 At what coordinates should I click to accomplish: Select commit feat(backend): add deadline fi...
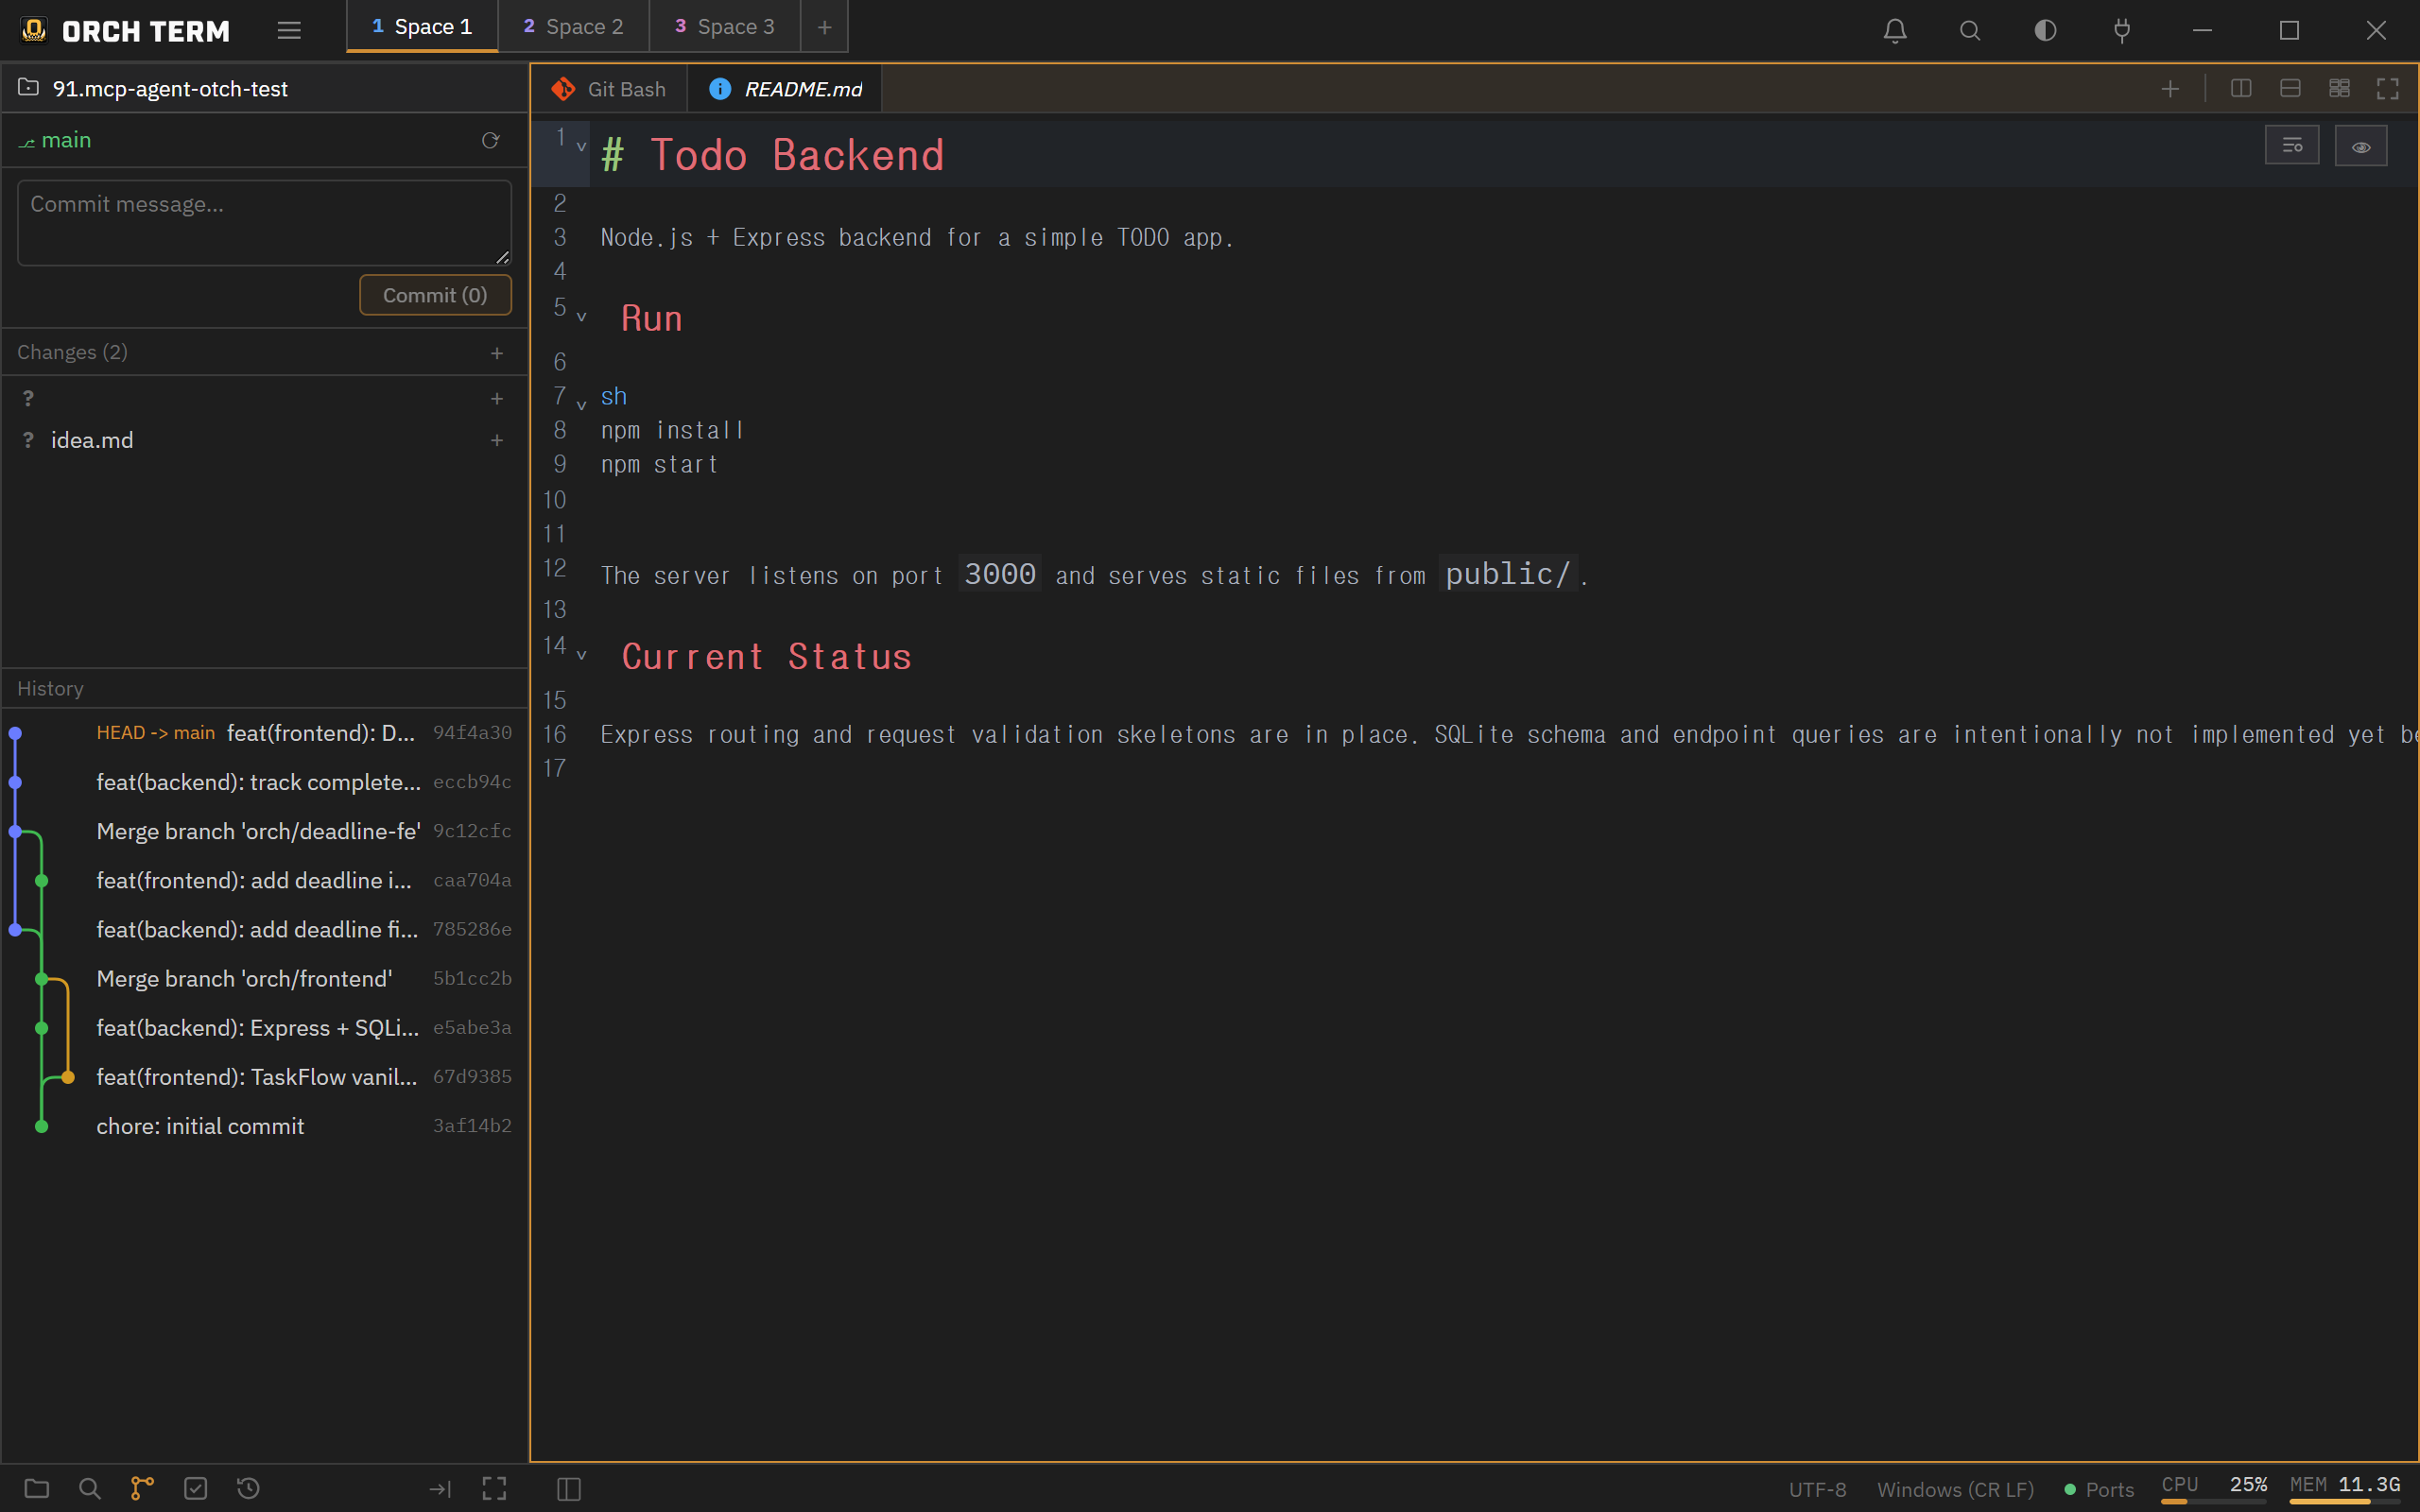(265, 929)
